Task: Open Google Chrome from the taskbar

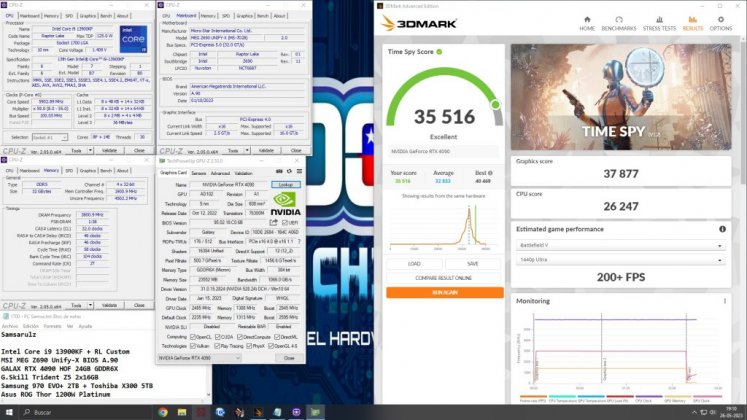Action: pos(163,412)
